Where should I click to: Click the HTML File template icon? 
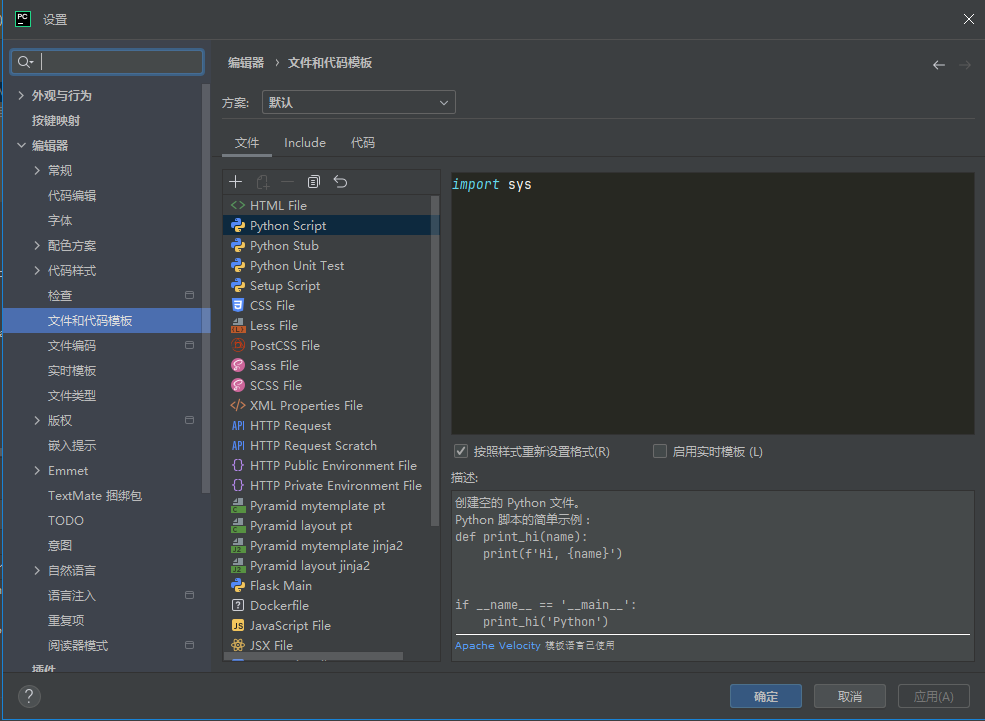[x=237, y=205]
